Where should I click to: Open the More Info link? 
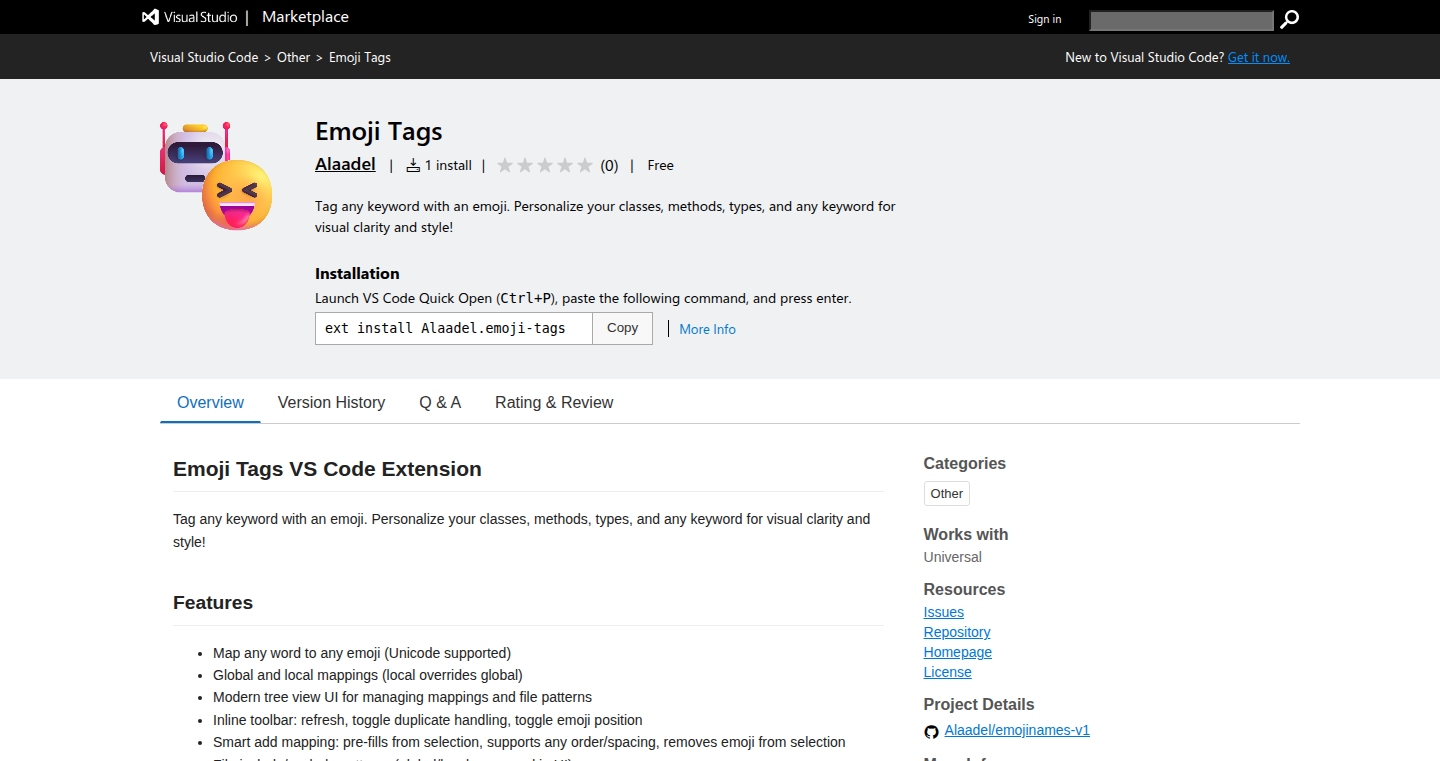point(708,329)
